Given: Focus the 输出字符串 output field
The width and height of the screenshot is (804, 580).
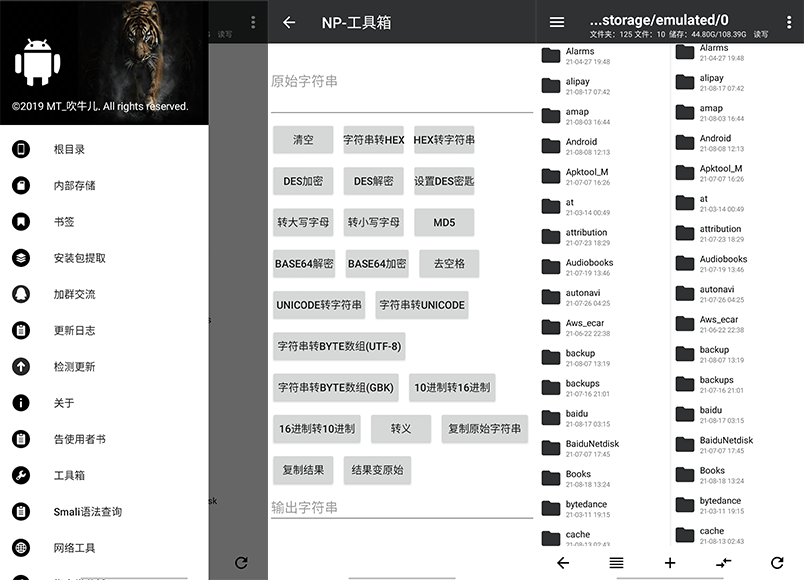Looking at the screenshot, I should (402, 508).
